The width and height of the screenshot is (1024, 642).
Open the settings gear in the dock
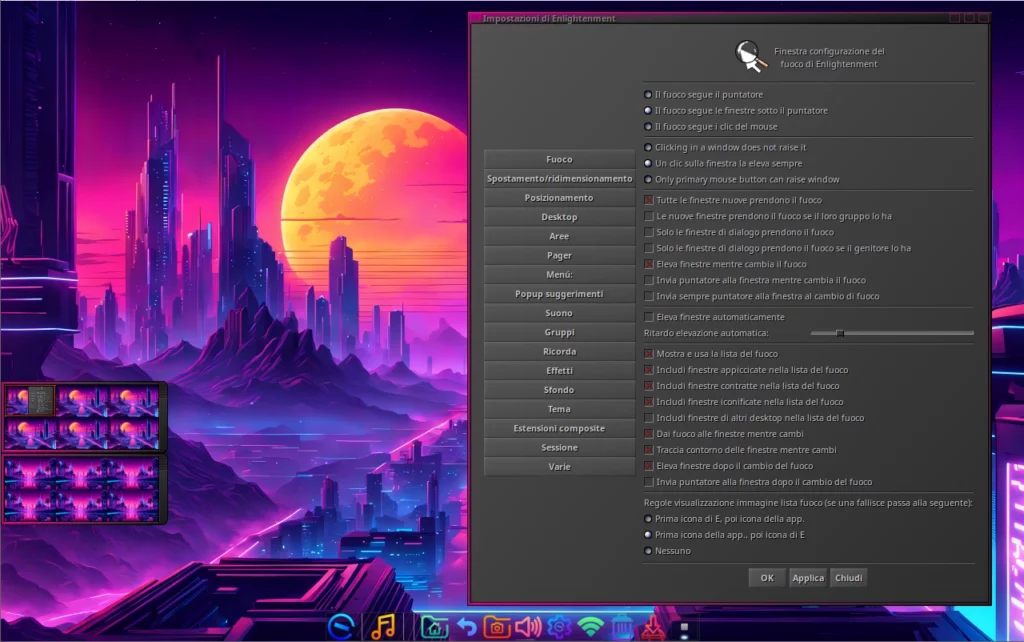[558, 627]
